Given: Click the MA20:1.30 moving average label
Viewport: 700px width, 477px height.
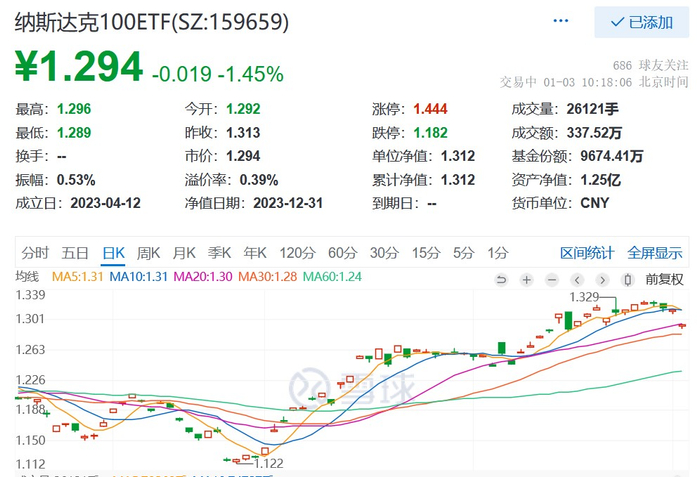Looking at the screenshot, I should click(x=203, y=277).
